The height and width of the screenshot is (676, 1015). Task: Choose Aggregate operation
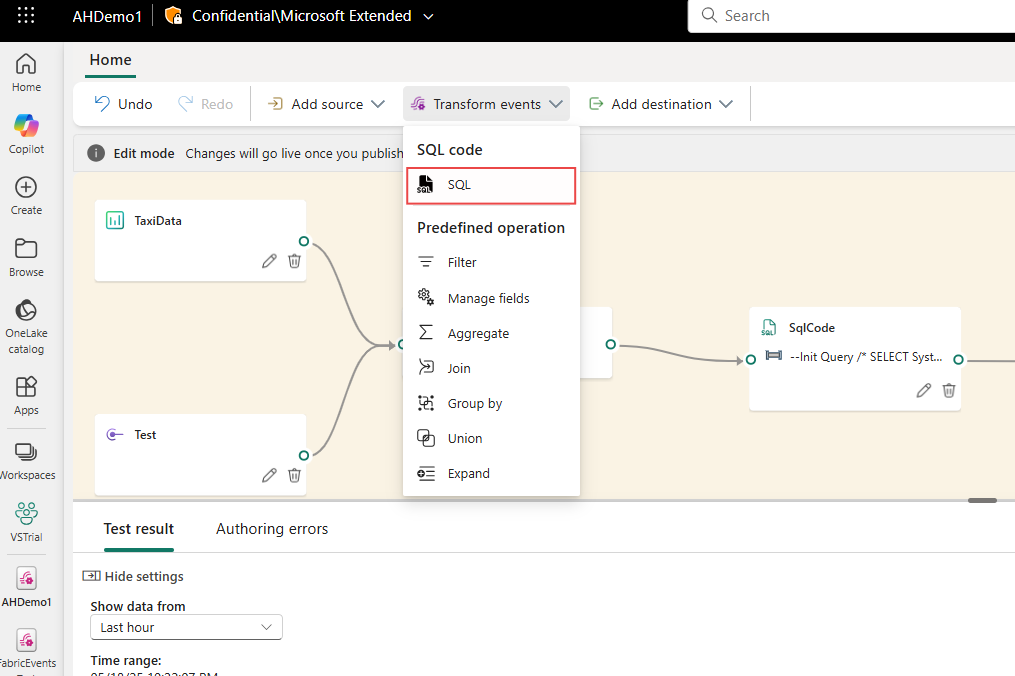click(491, 333)
